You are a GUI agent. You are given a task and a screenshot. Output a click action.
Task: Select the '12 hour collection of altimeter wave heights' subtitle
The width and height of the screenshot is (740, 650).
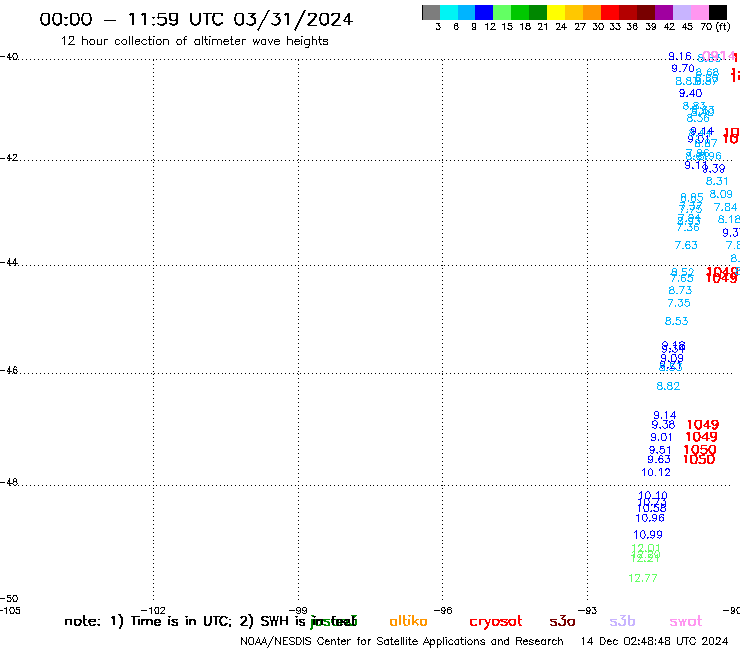[x=194, y=41]
